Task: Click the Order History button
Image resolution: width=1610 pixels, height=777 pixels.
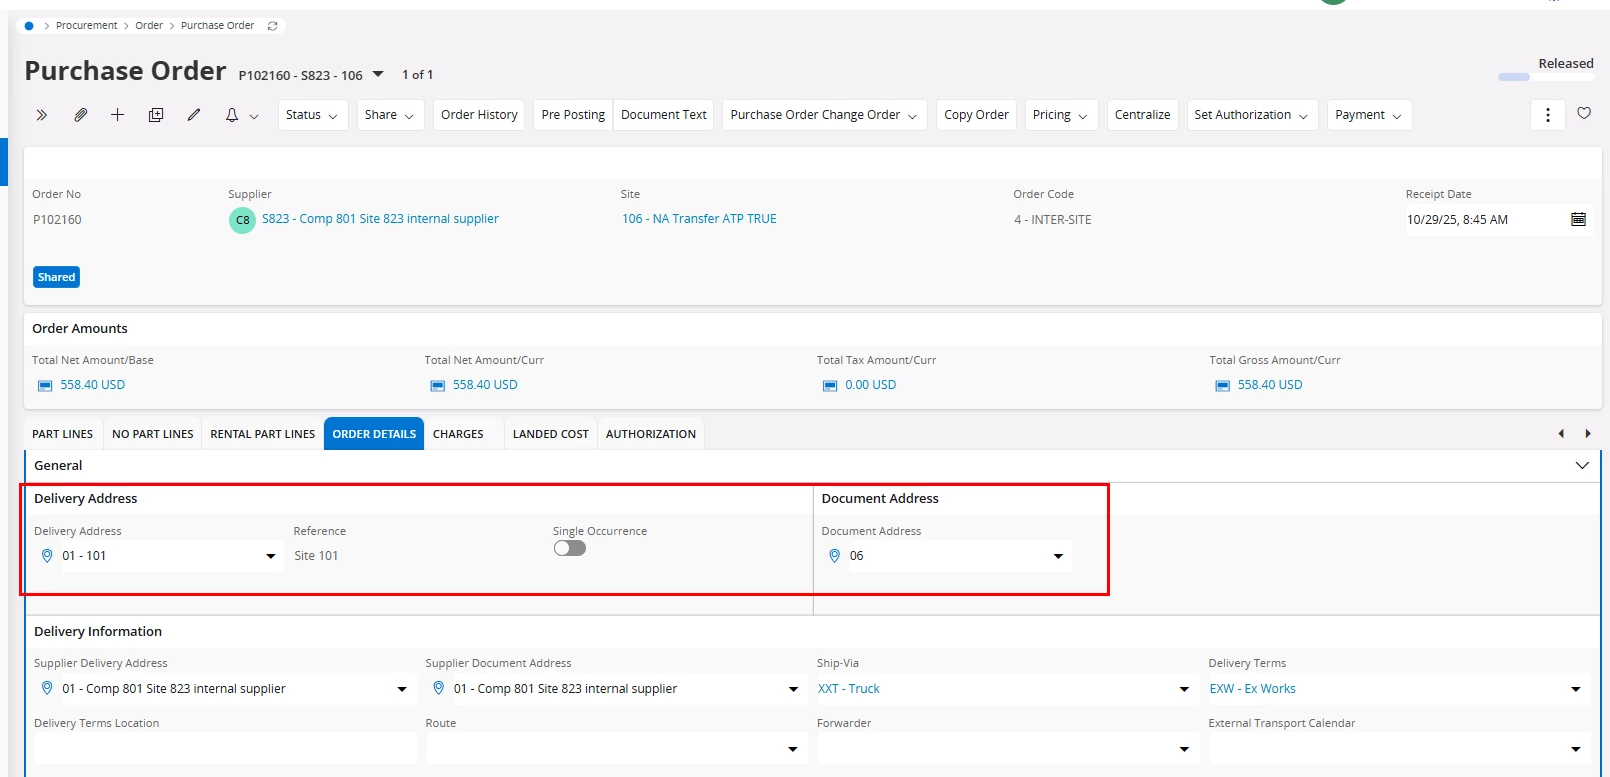Action: tap(479, 115)
